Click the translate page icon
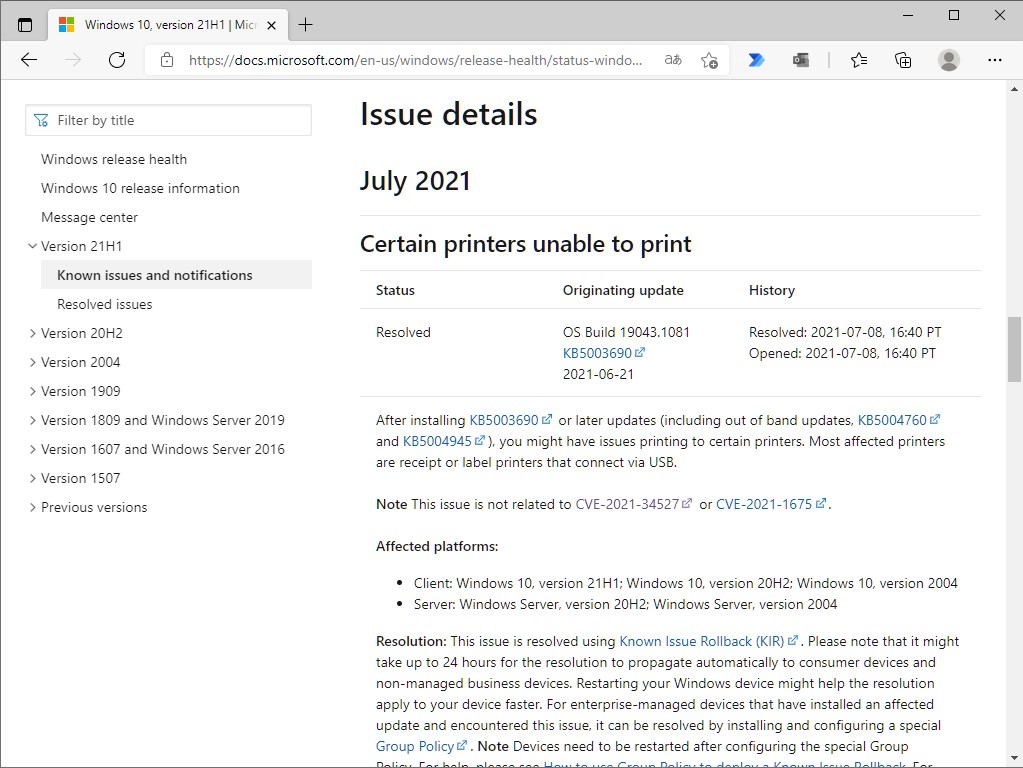This screenshot has width=1023, height=768. pyautogui.click(x=673, y=60)
